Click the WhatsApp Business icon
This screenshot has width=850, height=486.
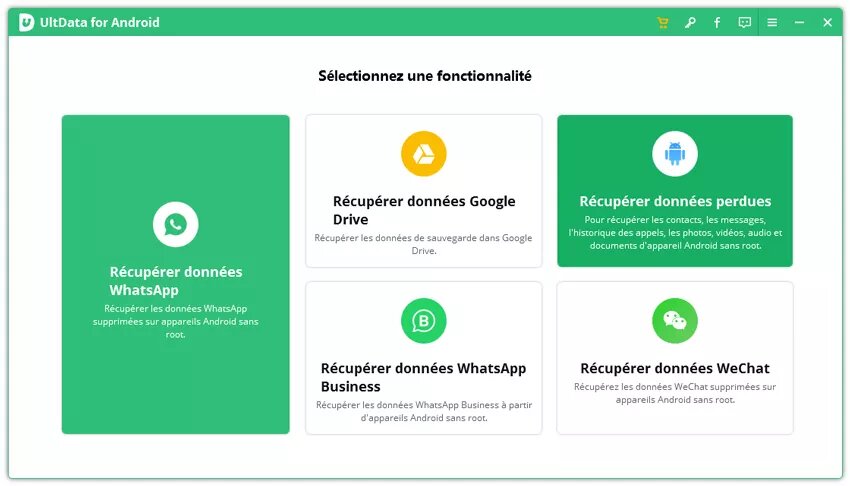click(x=423, y=321)
